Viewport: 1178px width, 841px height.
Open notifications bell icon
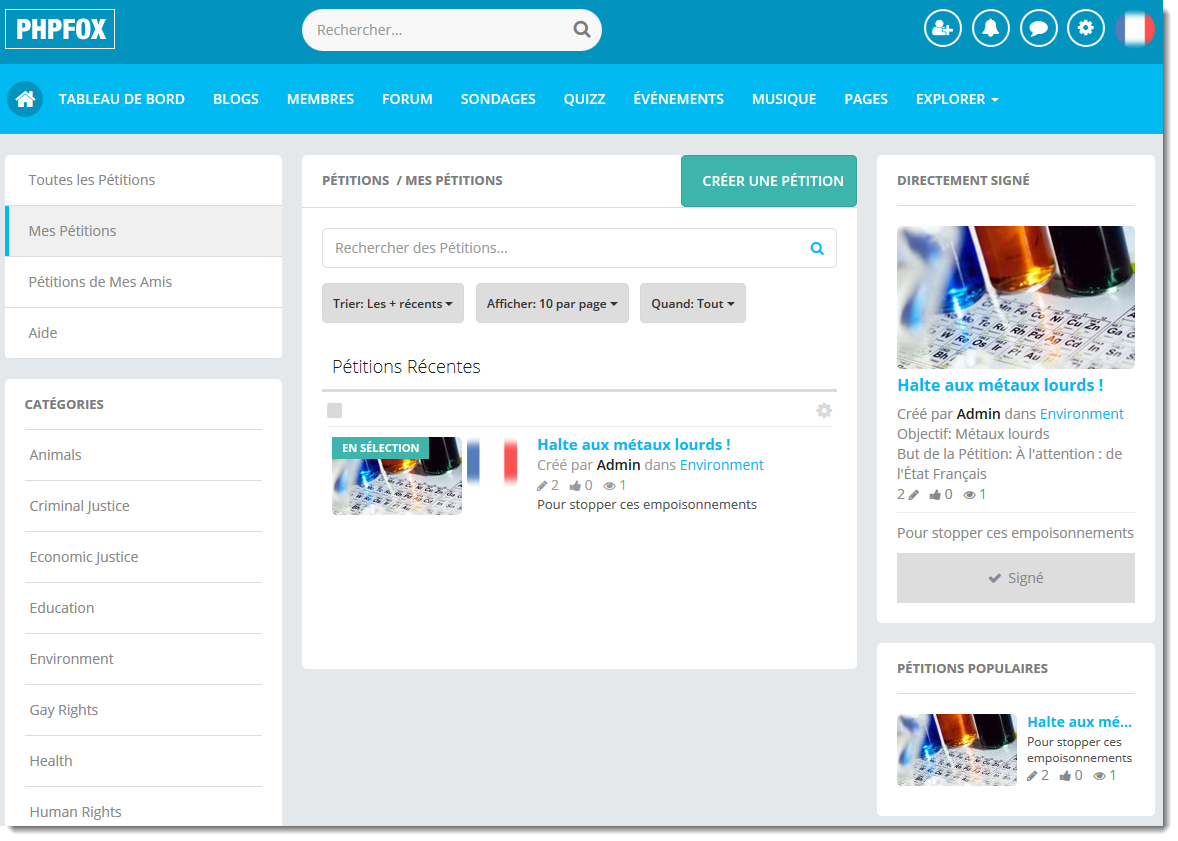(x=990, y=29)
